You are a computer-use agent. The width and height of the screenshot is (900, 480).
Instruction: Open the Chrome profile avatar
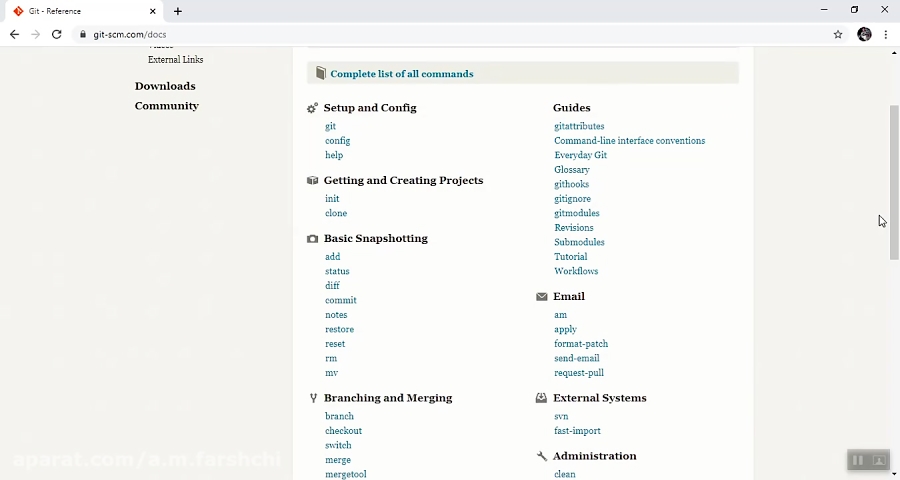point(864,34)
